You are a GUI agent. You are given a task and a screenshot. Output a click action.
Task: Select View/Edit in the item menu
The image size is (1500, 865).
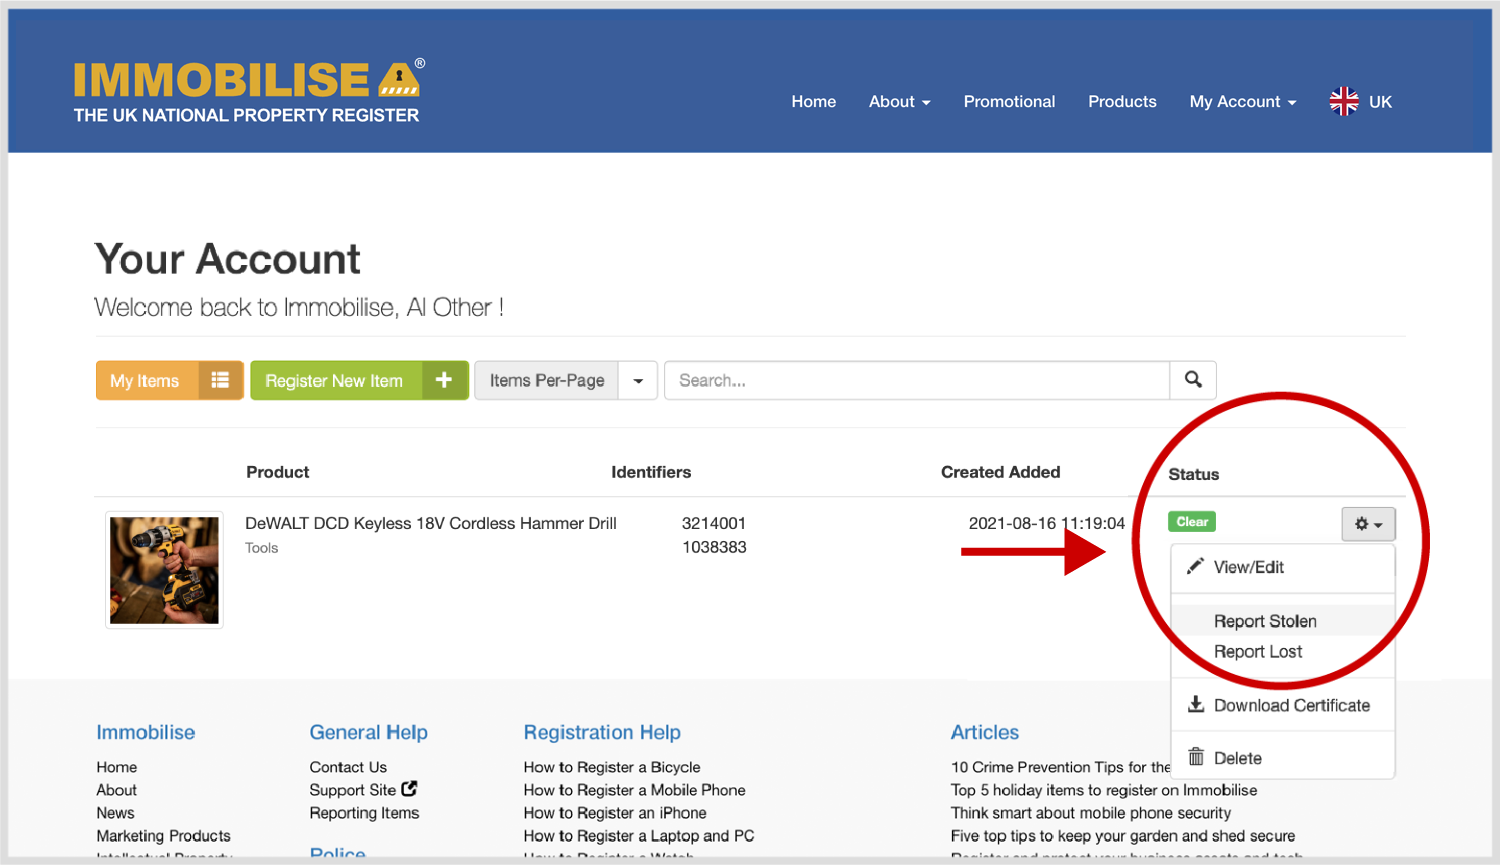(x=1248, y=567)
